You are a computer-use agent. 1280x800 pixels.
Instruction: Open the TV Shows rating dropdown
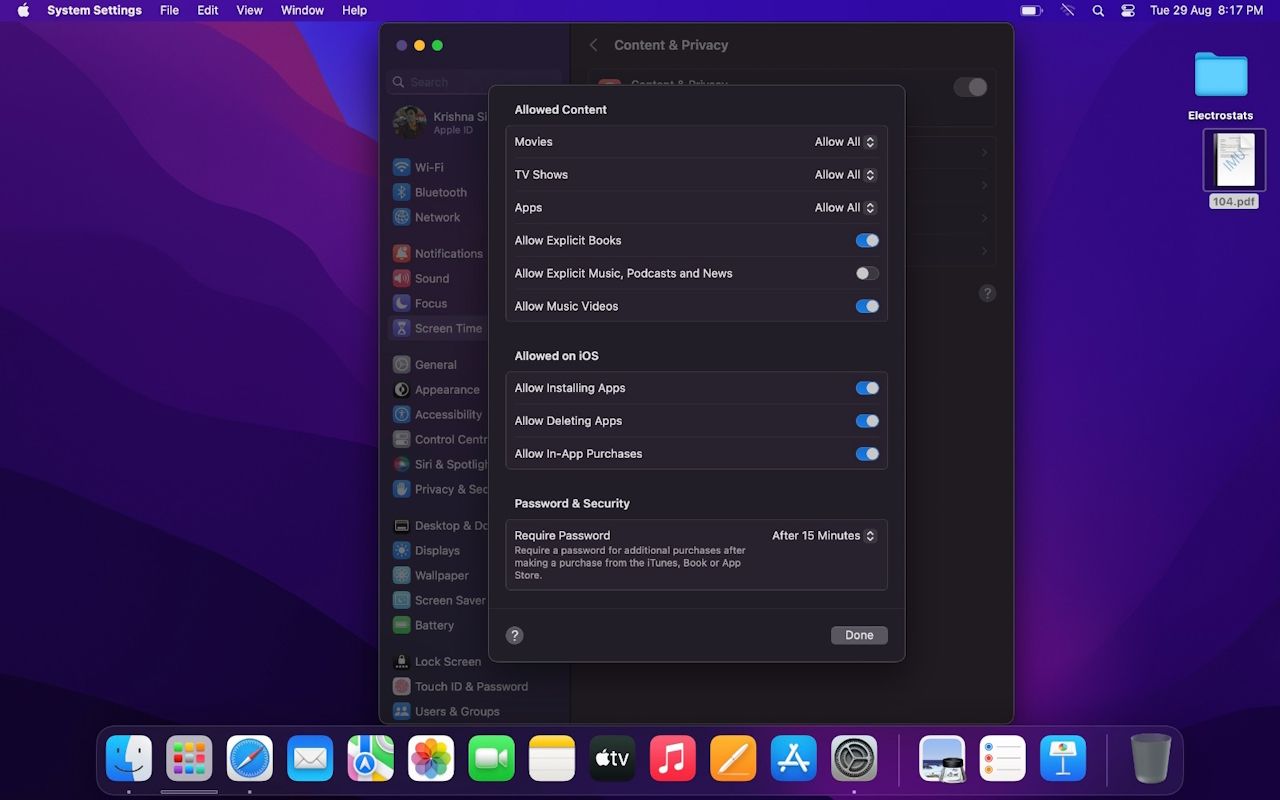tap(845, 175)
